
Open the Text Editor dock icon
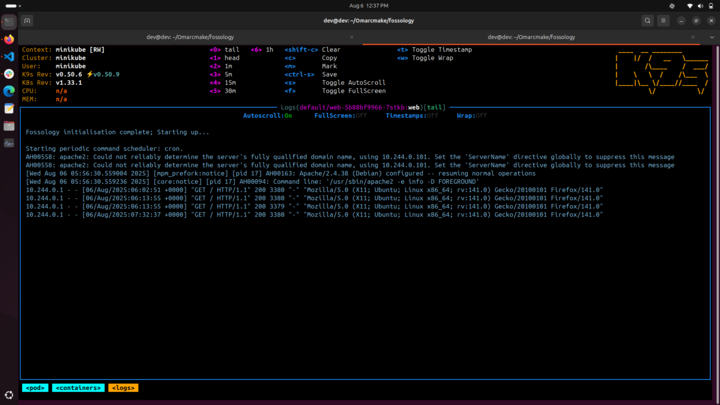click(x=9, y=108)
